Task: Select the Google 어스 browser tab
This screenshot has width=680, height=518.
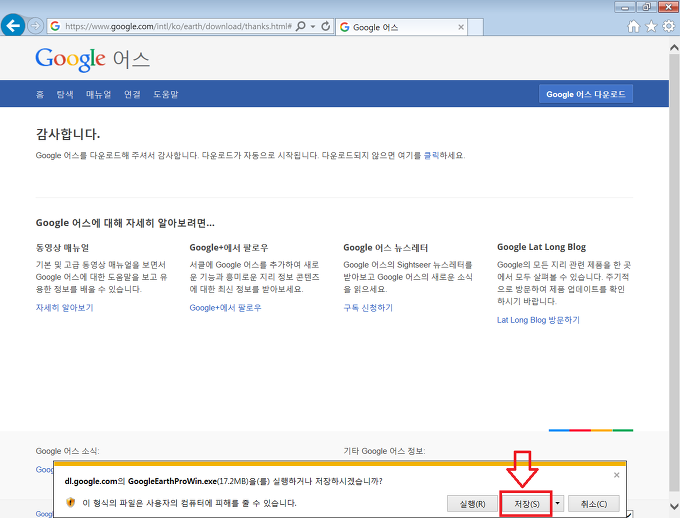Action: (402, 27)
